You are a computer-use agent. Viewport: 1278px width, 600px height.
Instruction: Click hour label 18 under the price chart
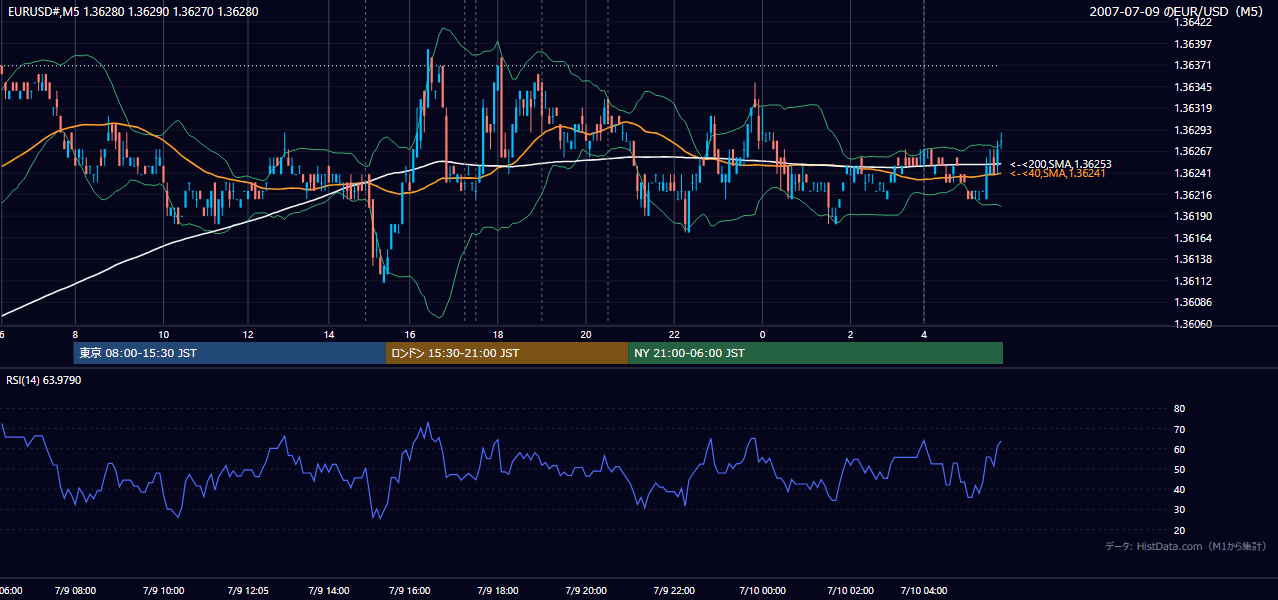point(497,334)
